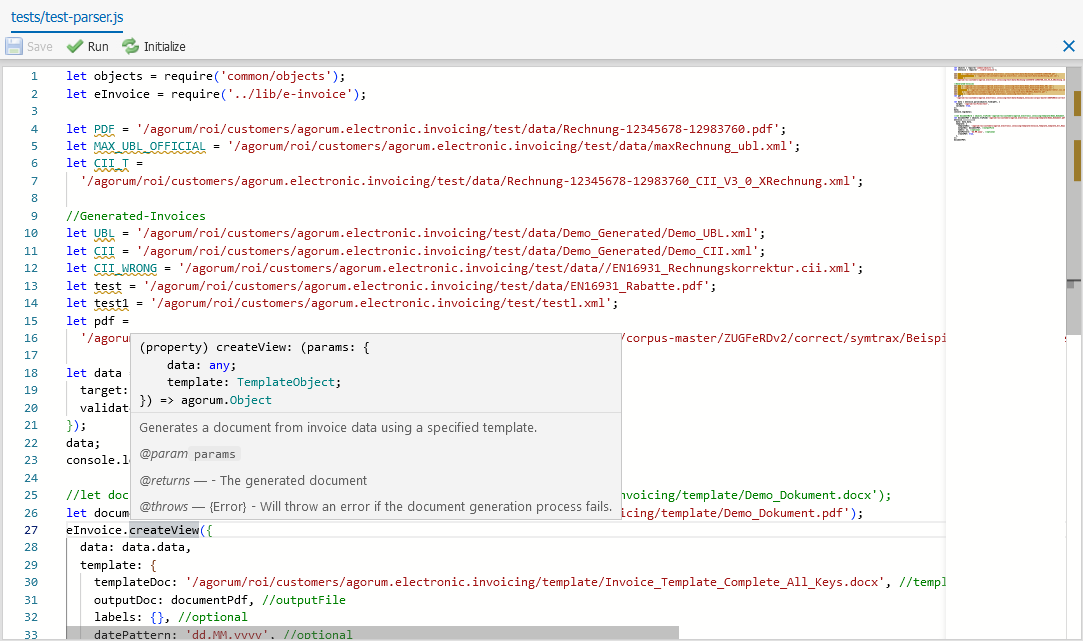Click the Object type in tooltip signature
This screenshot has height=641, width=1083.
click(x=251, y=400)
